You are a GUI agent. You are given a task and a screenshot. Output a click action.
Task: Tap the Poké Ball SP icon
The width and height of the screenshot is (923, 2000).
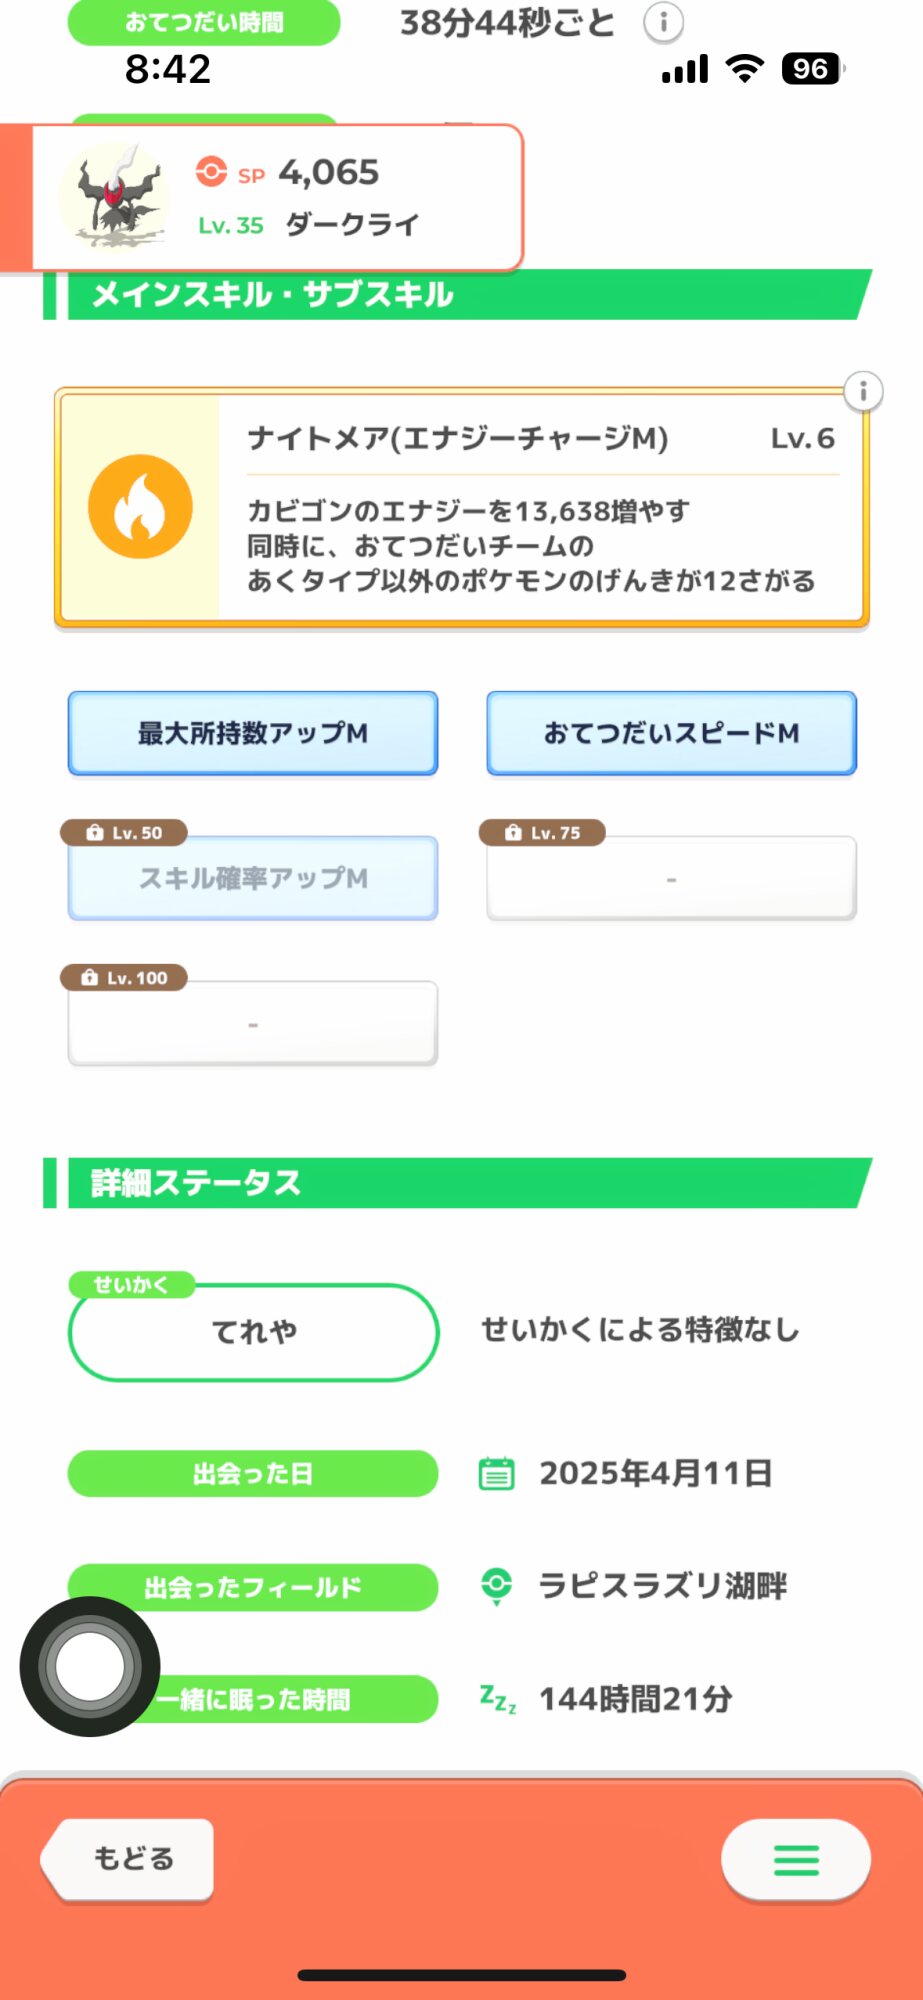click(211, 172)
